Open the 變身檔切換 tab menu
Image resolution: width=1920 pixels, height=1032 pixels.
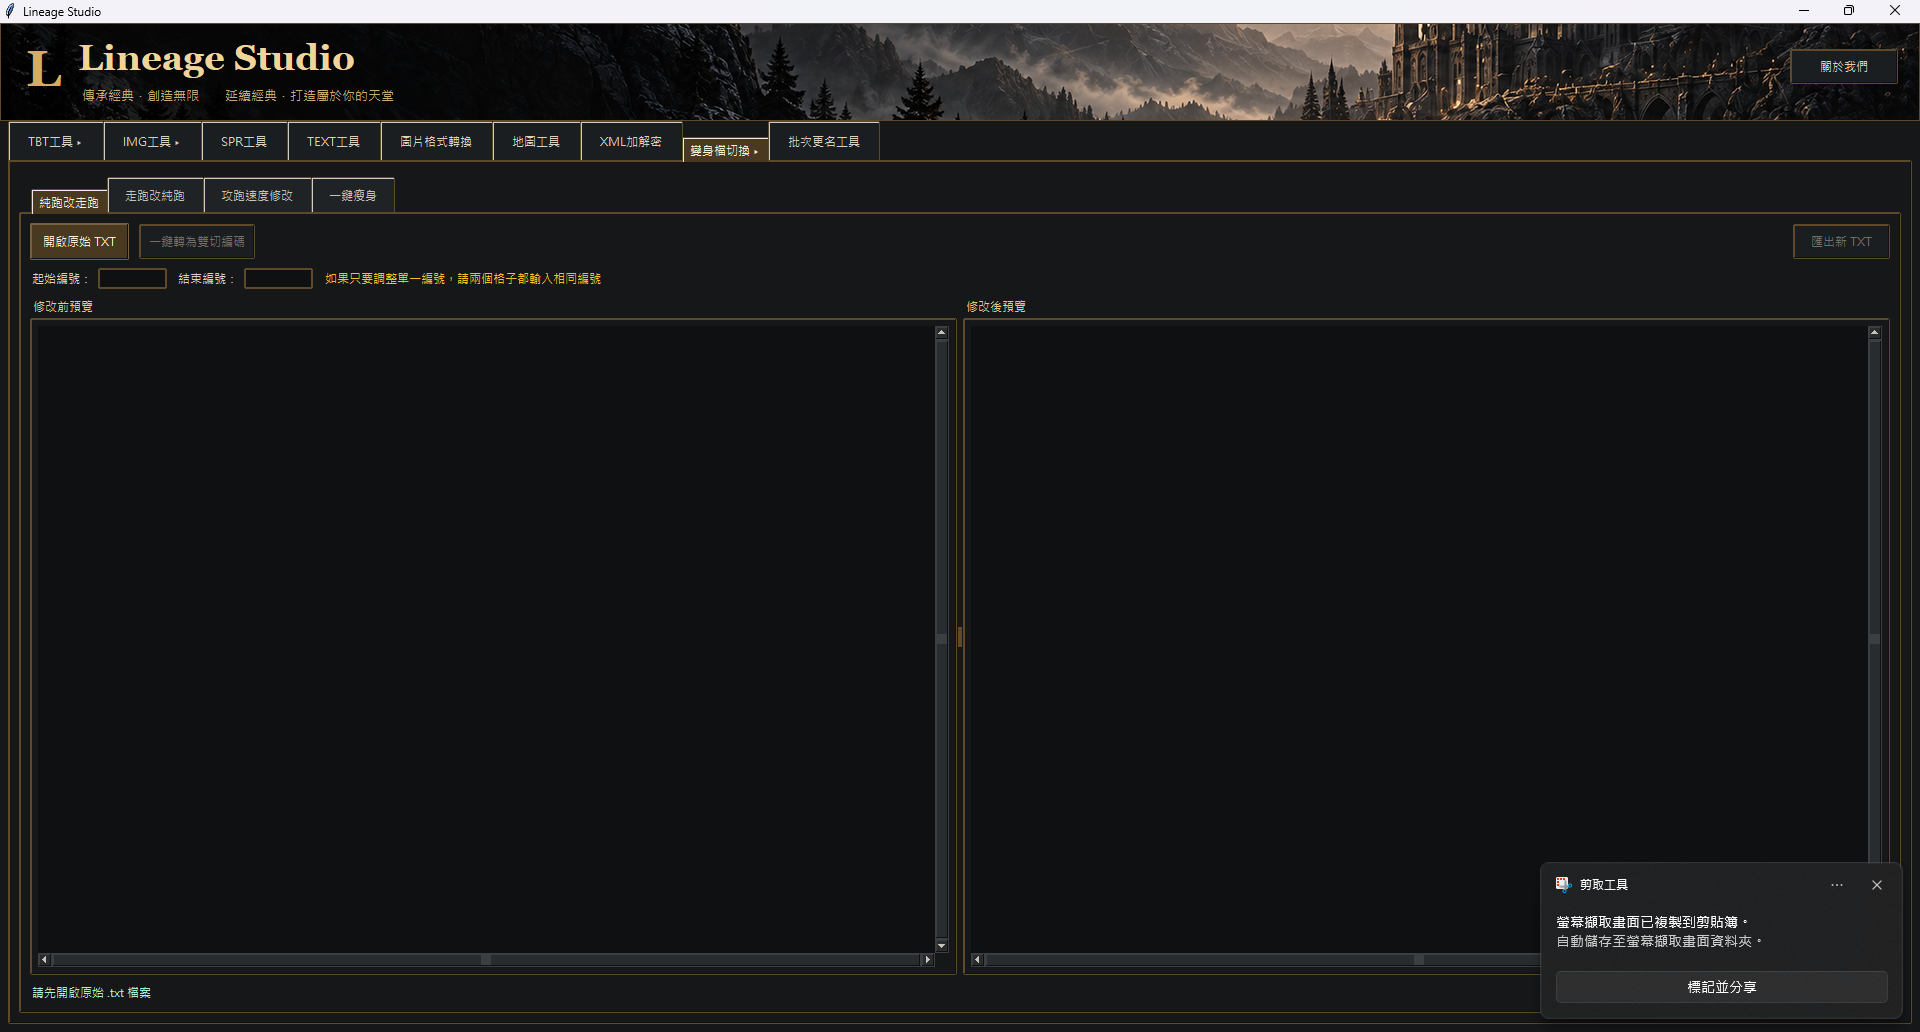coord(725,150)
